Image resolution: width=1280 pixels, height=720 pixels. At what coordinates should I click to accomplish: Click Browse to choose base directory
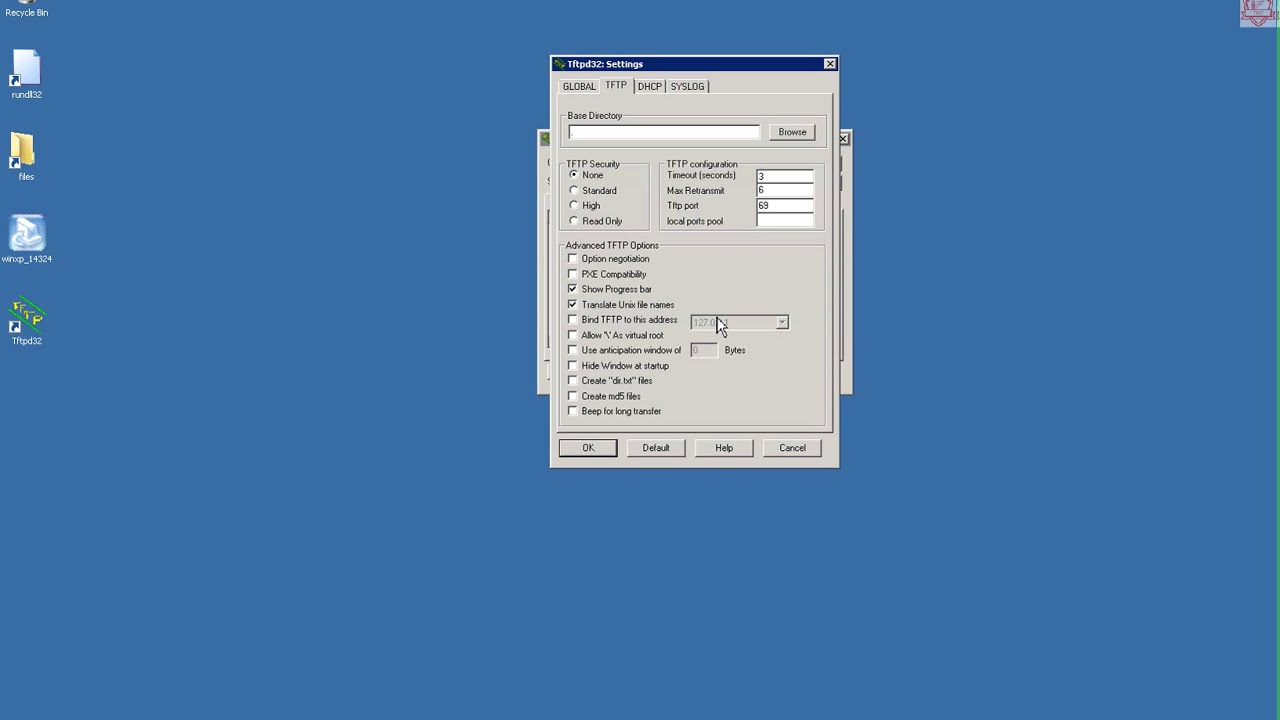click(792, 132)
